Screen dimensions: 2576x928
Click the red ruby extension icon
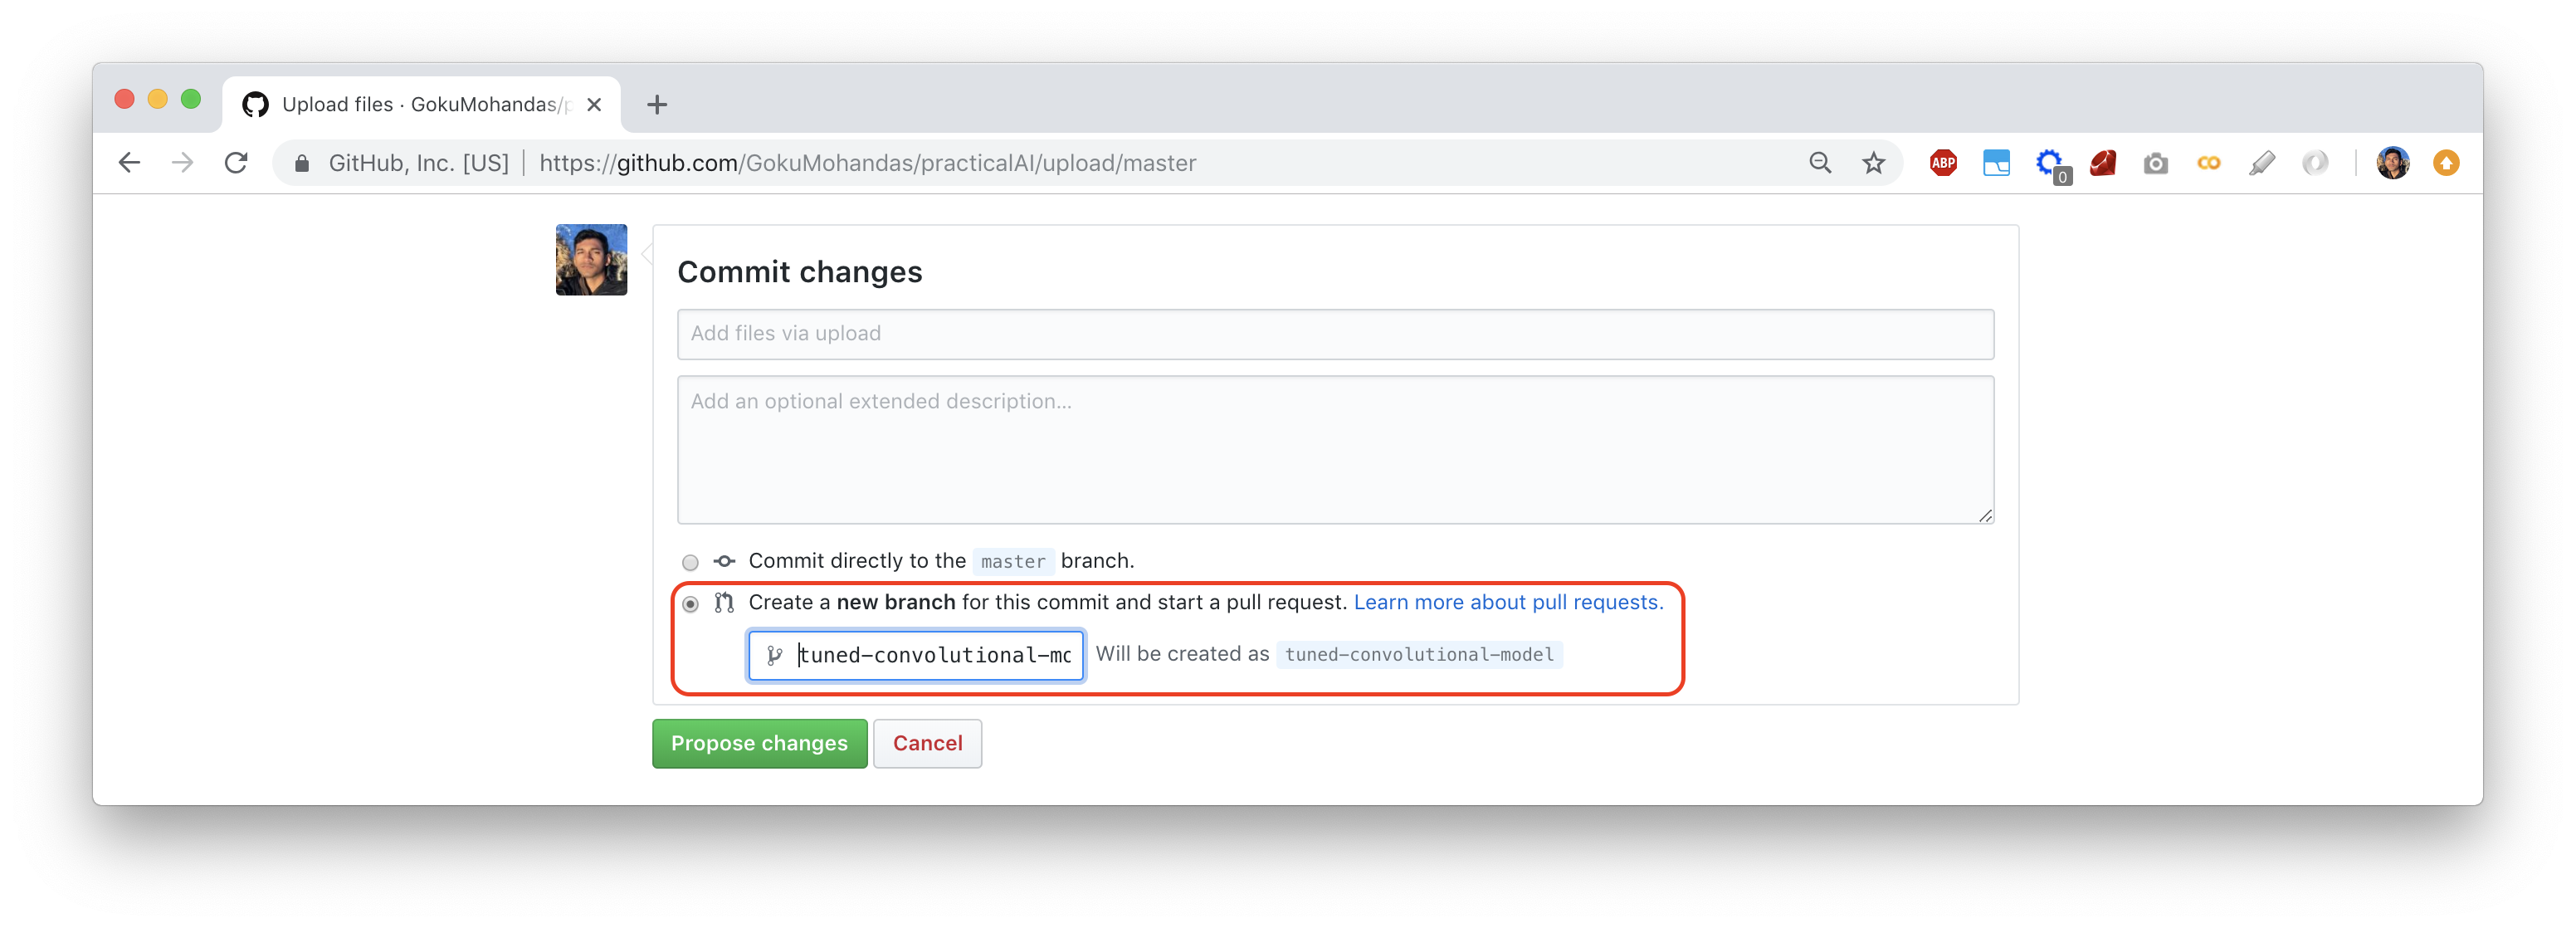2102,163
